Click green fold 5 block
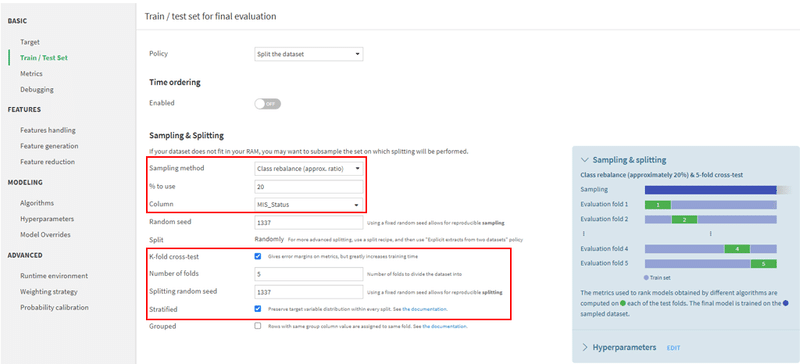The width and height of the screenshot is (800, 364). [x=763, y=264]
